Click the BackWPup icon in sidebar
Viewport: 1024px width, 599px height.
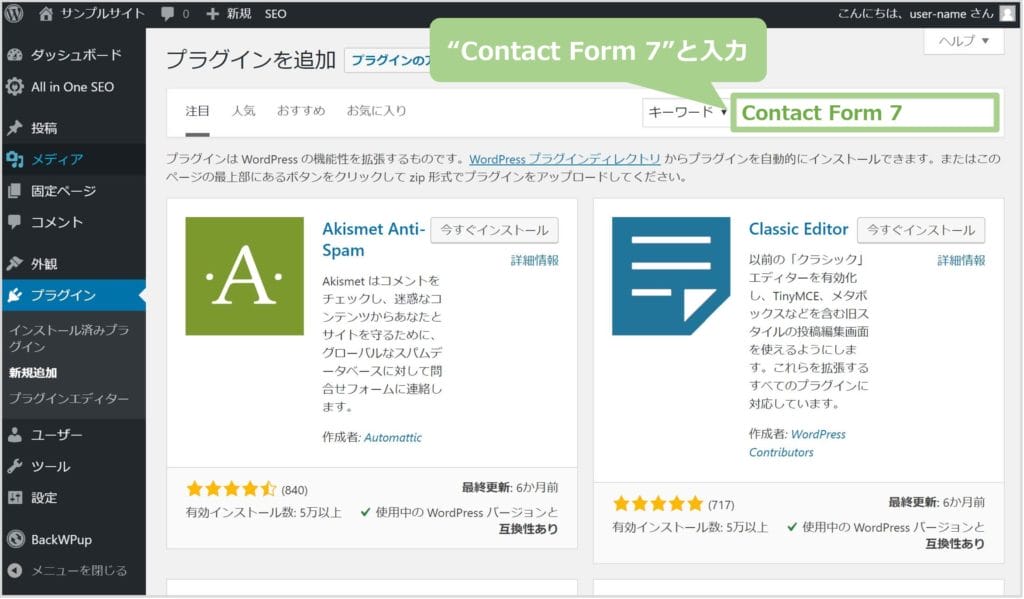15,539
